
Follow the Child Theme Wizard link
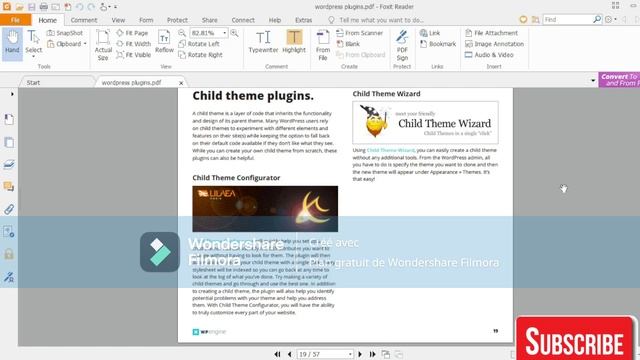391,150
